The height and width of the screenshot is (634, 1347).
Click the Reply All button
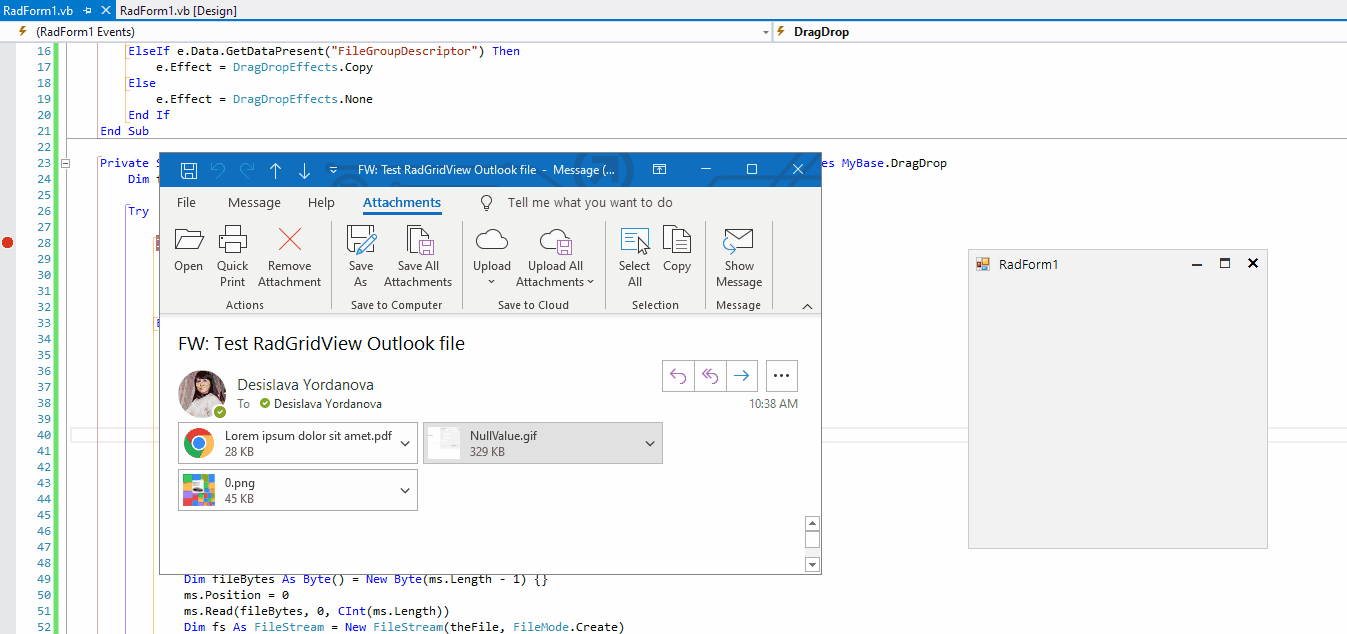click(710, 376)
